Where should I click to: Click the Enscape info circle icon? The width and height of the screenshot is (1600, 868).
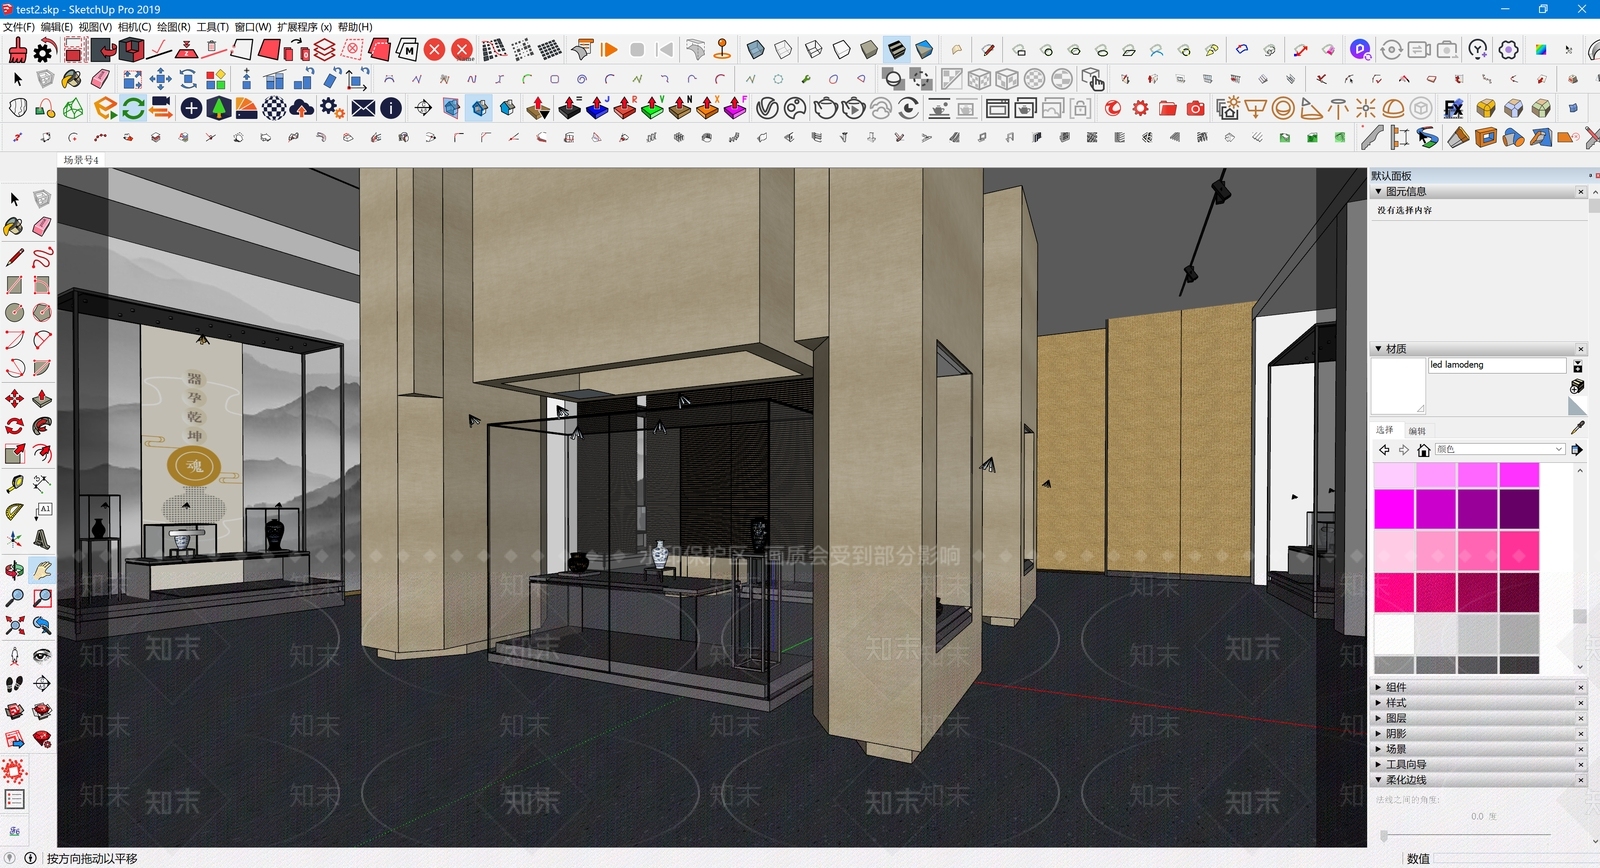[391, 108]
